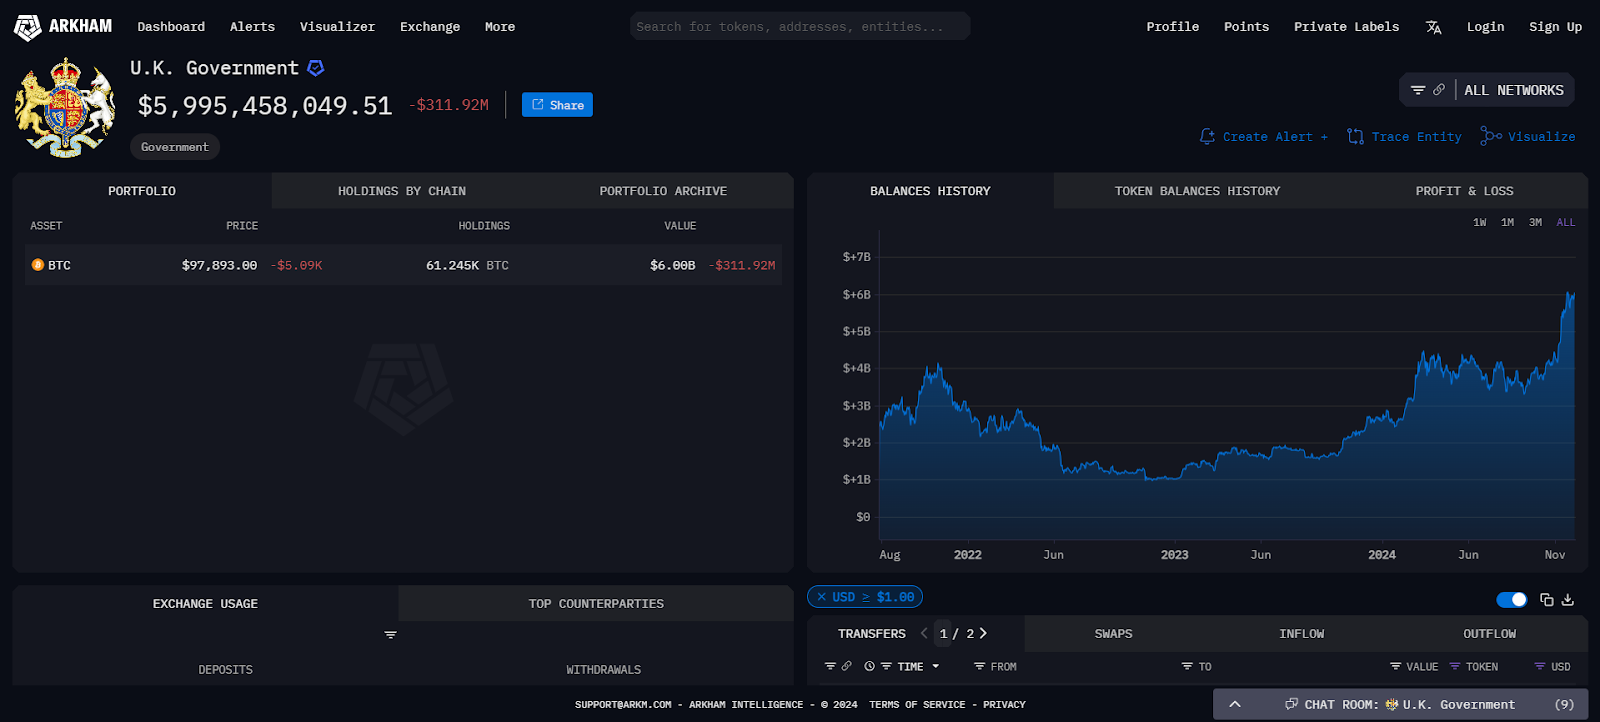The width and height of the screenshot is (1600, 722).
Task: Select the Transfers tab
Action: (x=872, y=634)
